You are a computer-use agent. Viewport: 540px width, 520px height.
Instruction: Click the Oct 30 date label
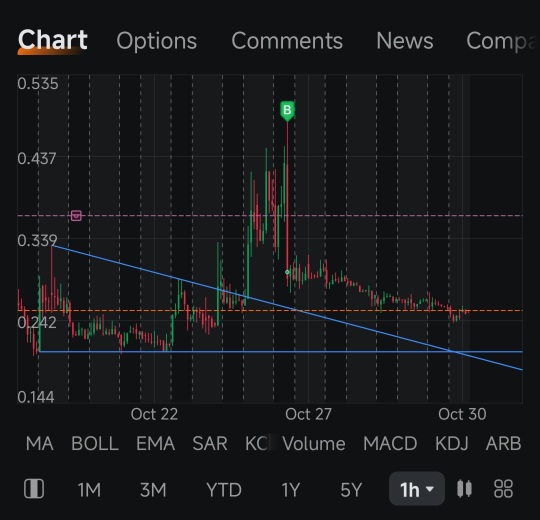click(462, 414)
